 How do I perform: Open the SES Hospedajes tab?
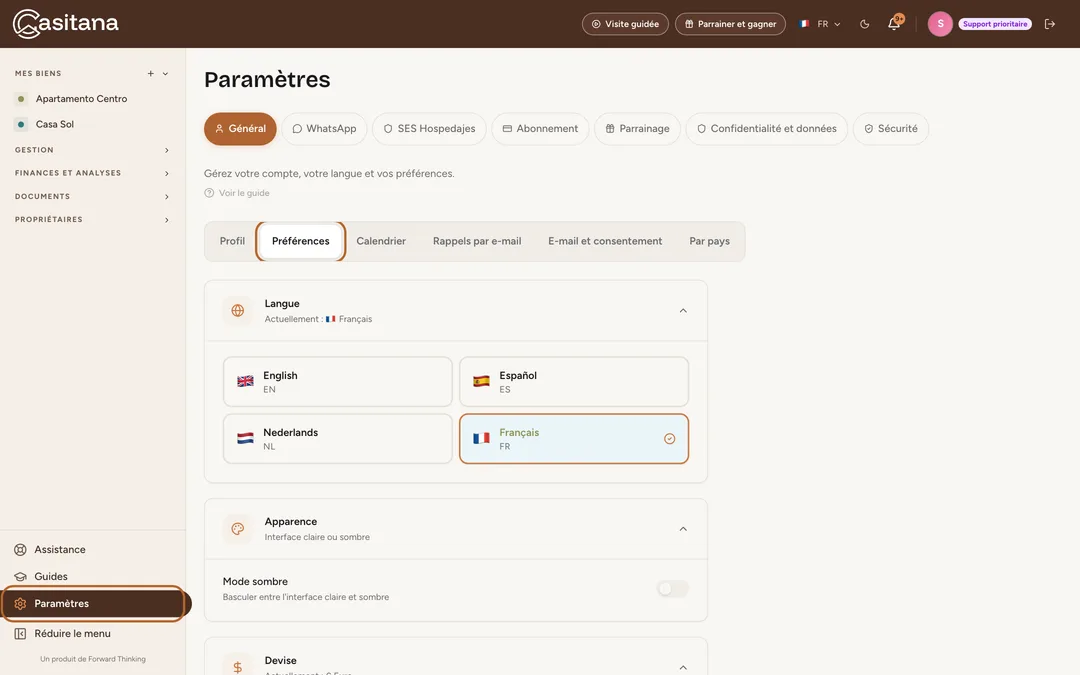[x=429, y=129]
